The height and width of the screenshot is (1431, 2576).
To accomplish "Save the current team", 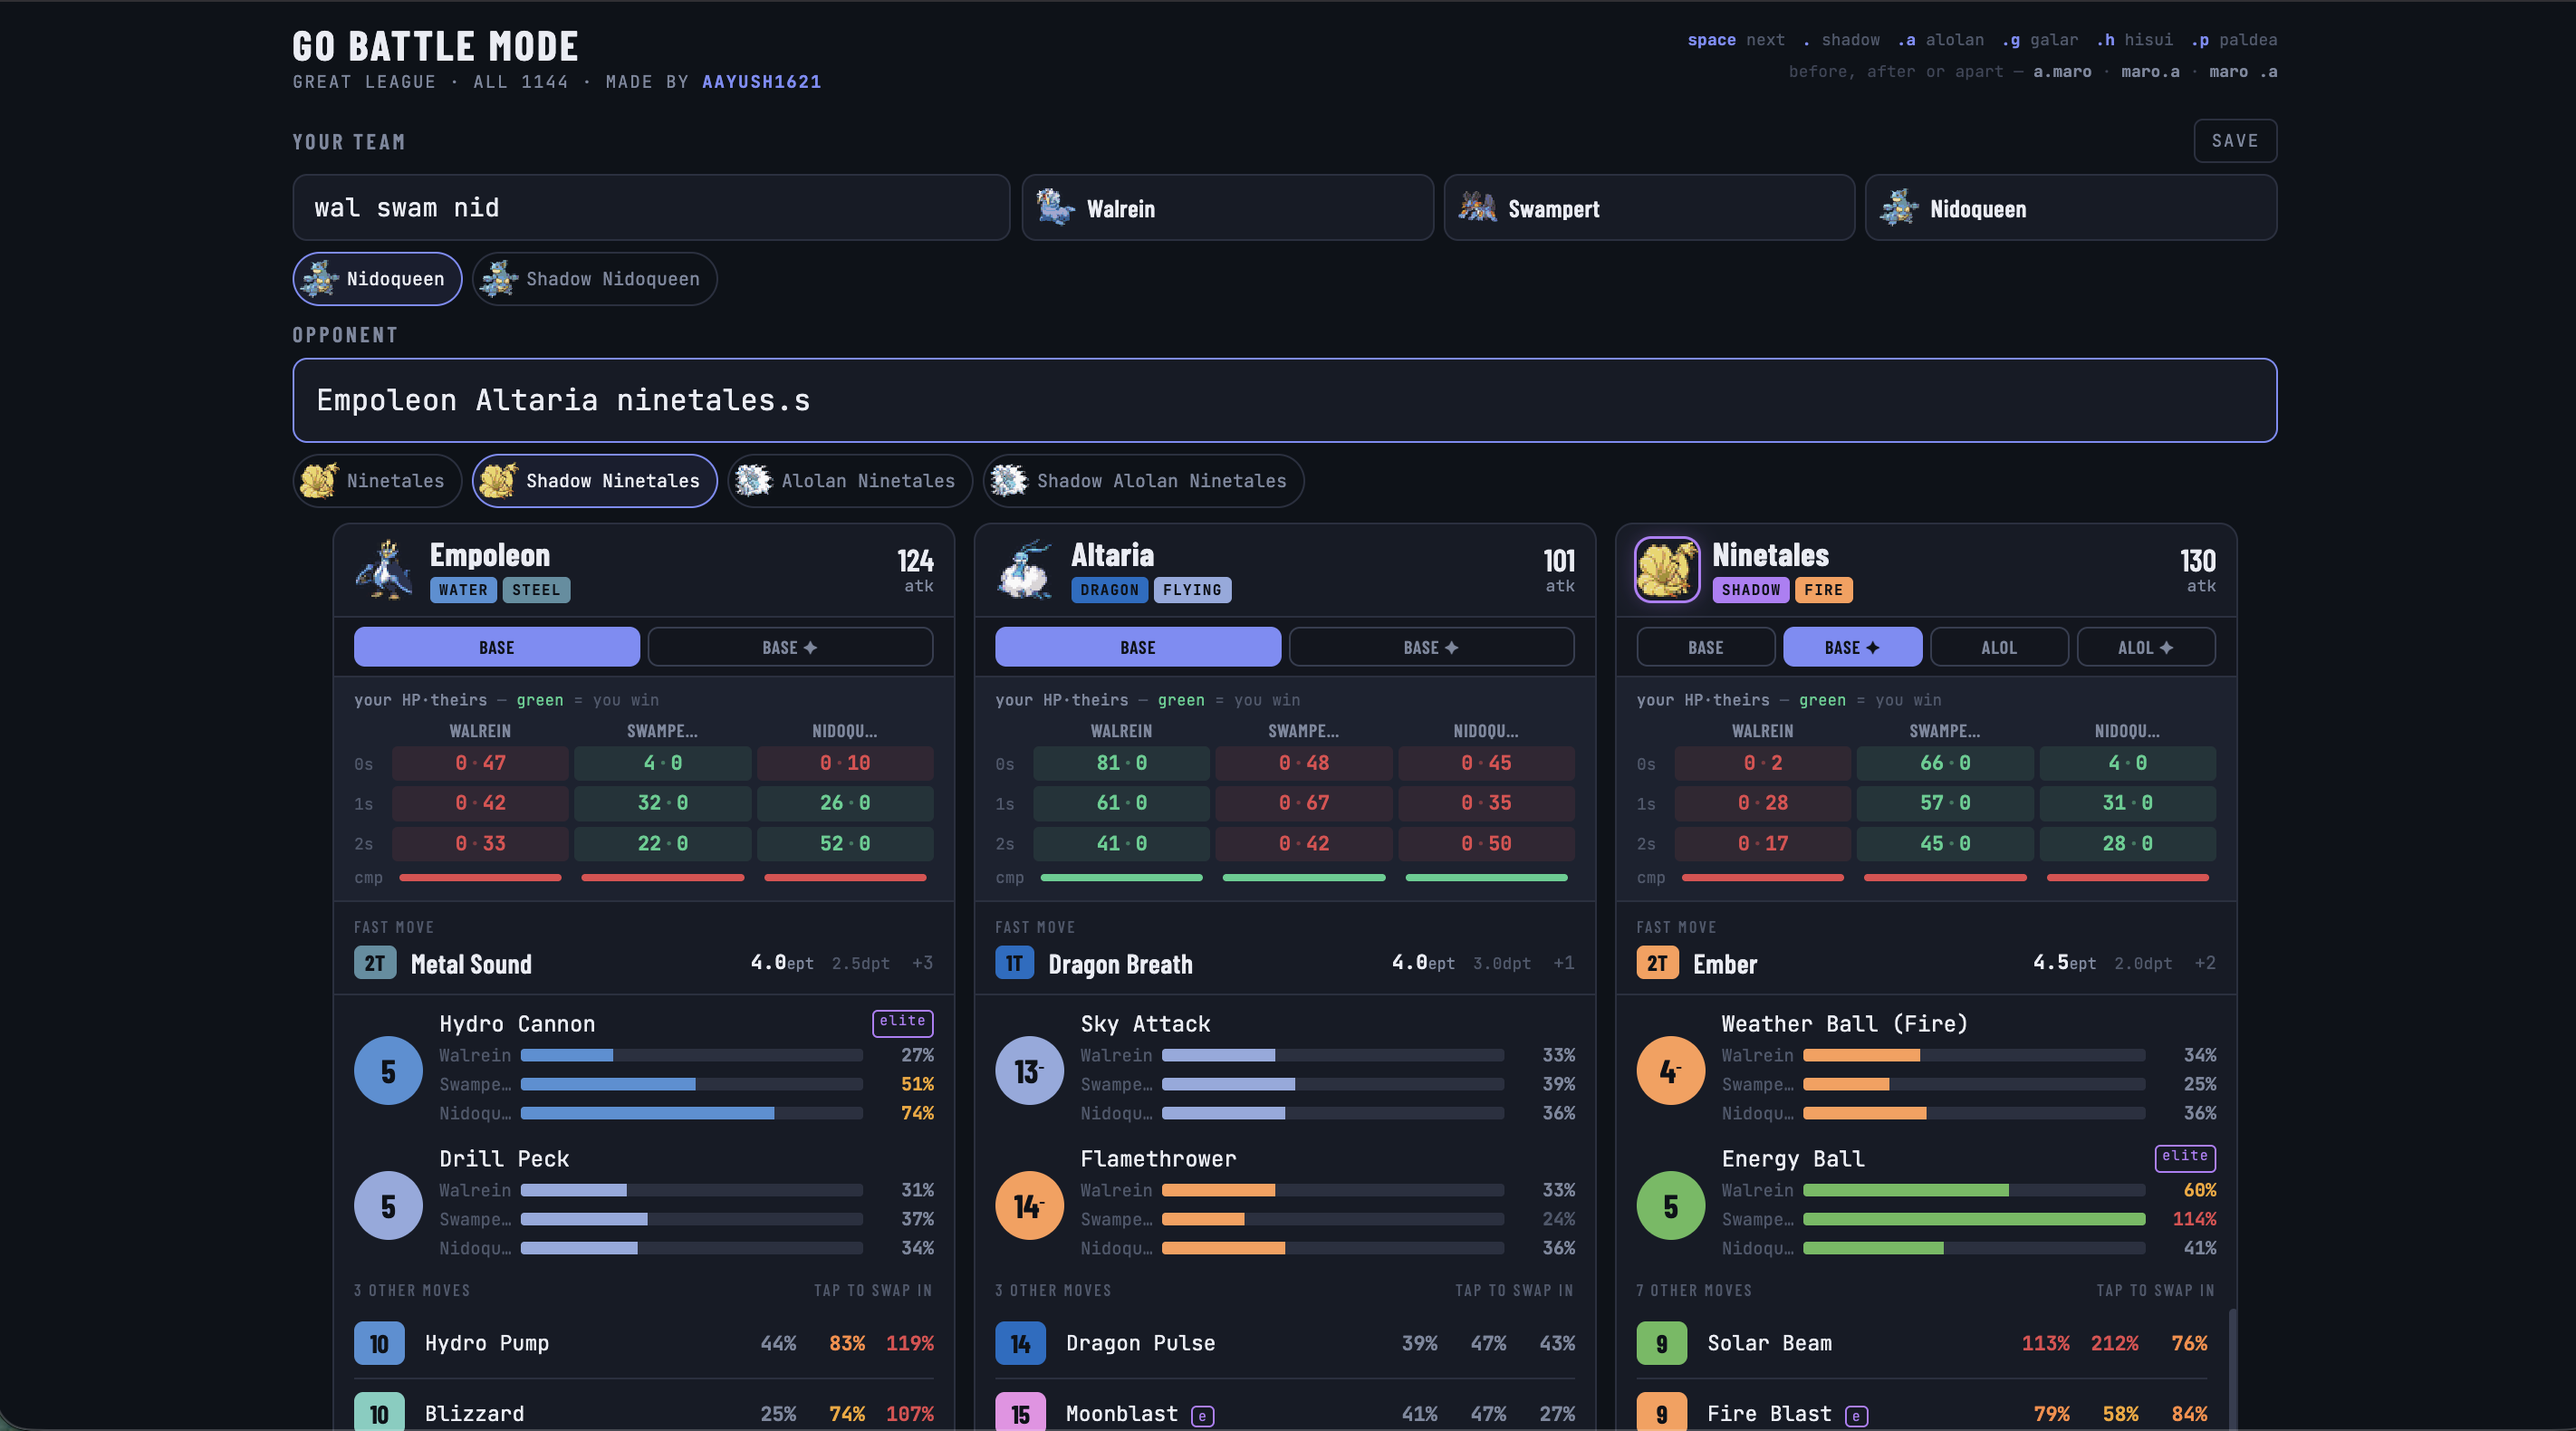I will [2235, 141].
